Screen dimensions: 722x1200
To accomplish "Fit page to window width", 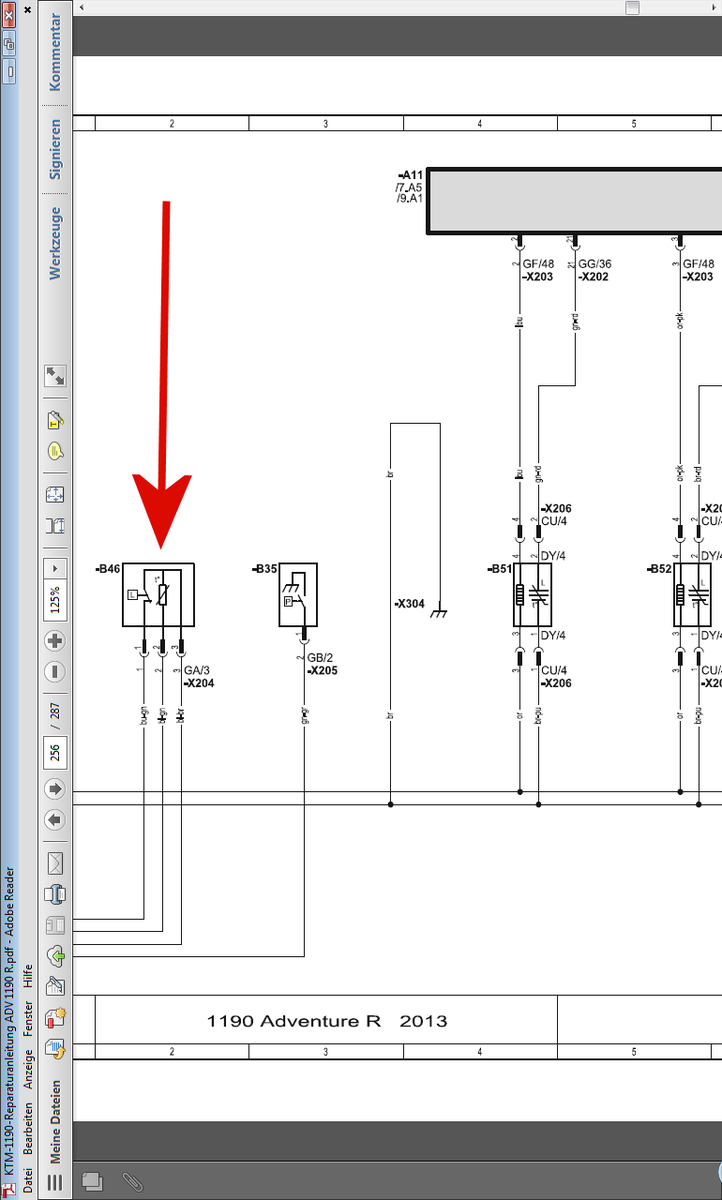I will (x=55, y=525).
